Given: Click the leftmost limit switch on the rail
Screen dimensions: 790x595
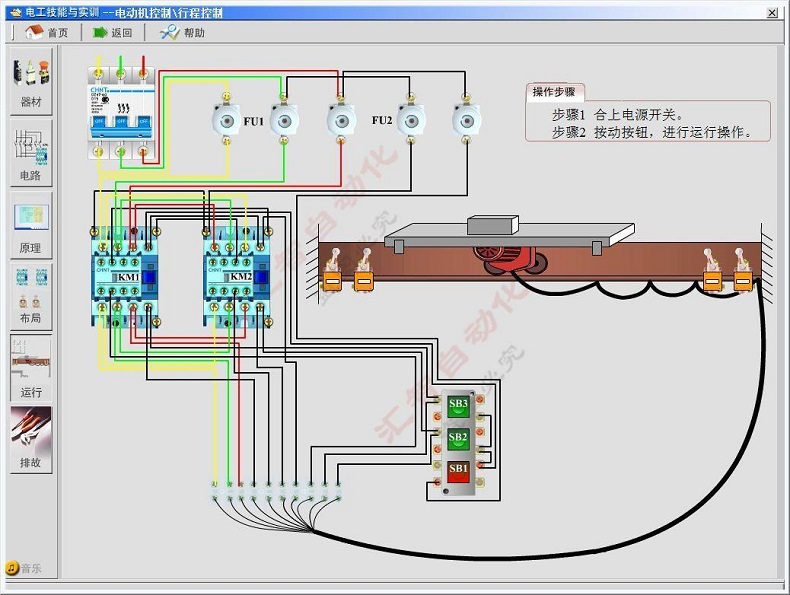Looking at the screenshot, I should coord(333,278).
